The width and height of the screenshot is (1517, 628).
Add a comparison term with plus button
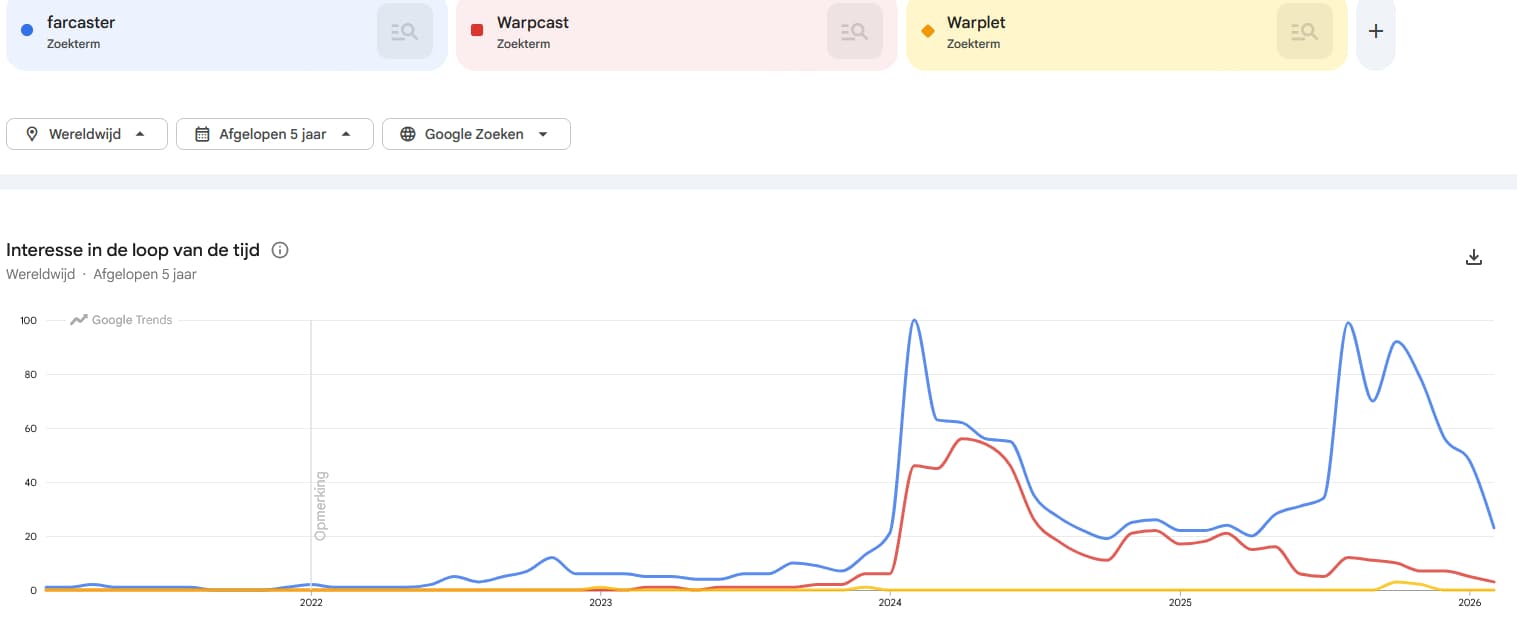[1376, 31]
